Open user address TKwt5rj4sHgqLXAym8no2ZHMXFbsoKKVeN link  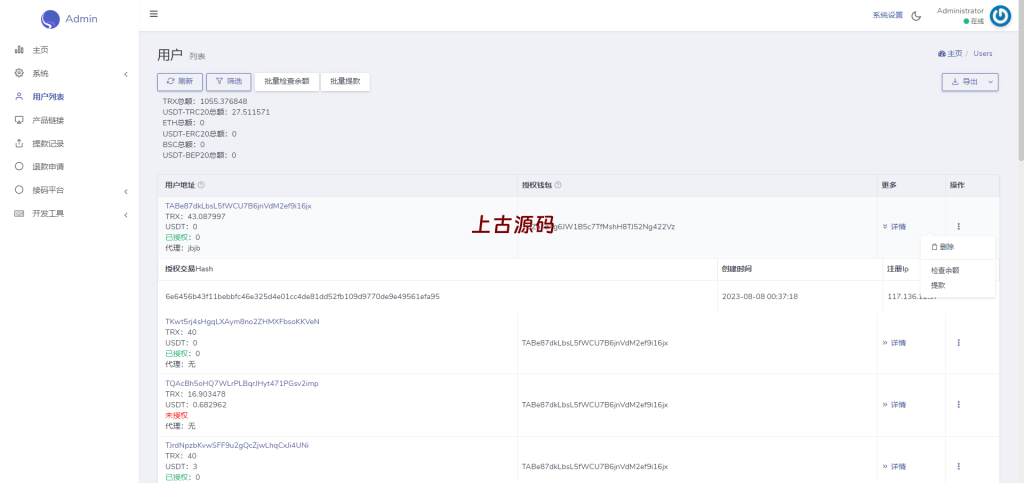[242, 322]
